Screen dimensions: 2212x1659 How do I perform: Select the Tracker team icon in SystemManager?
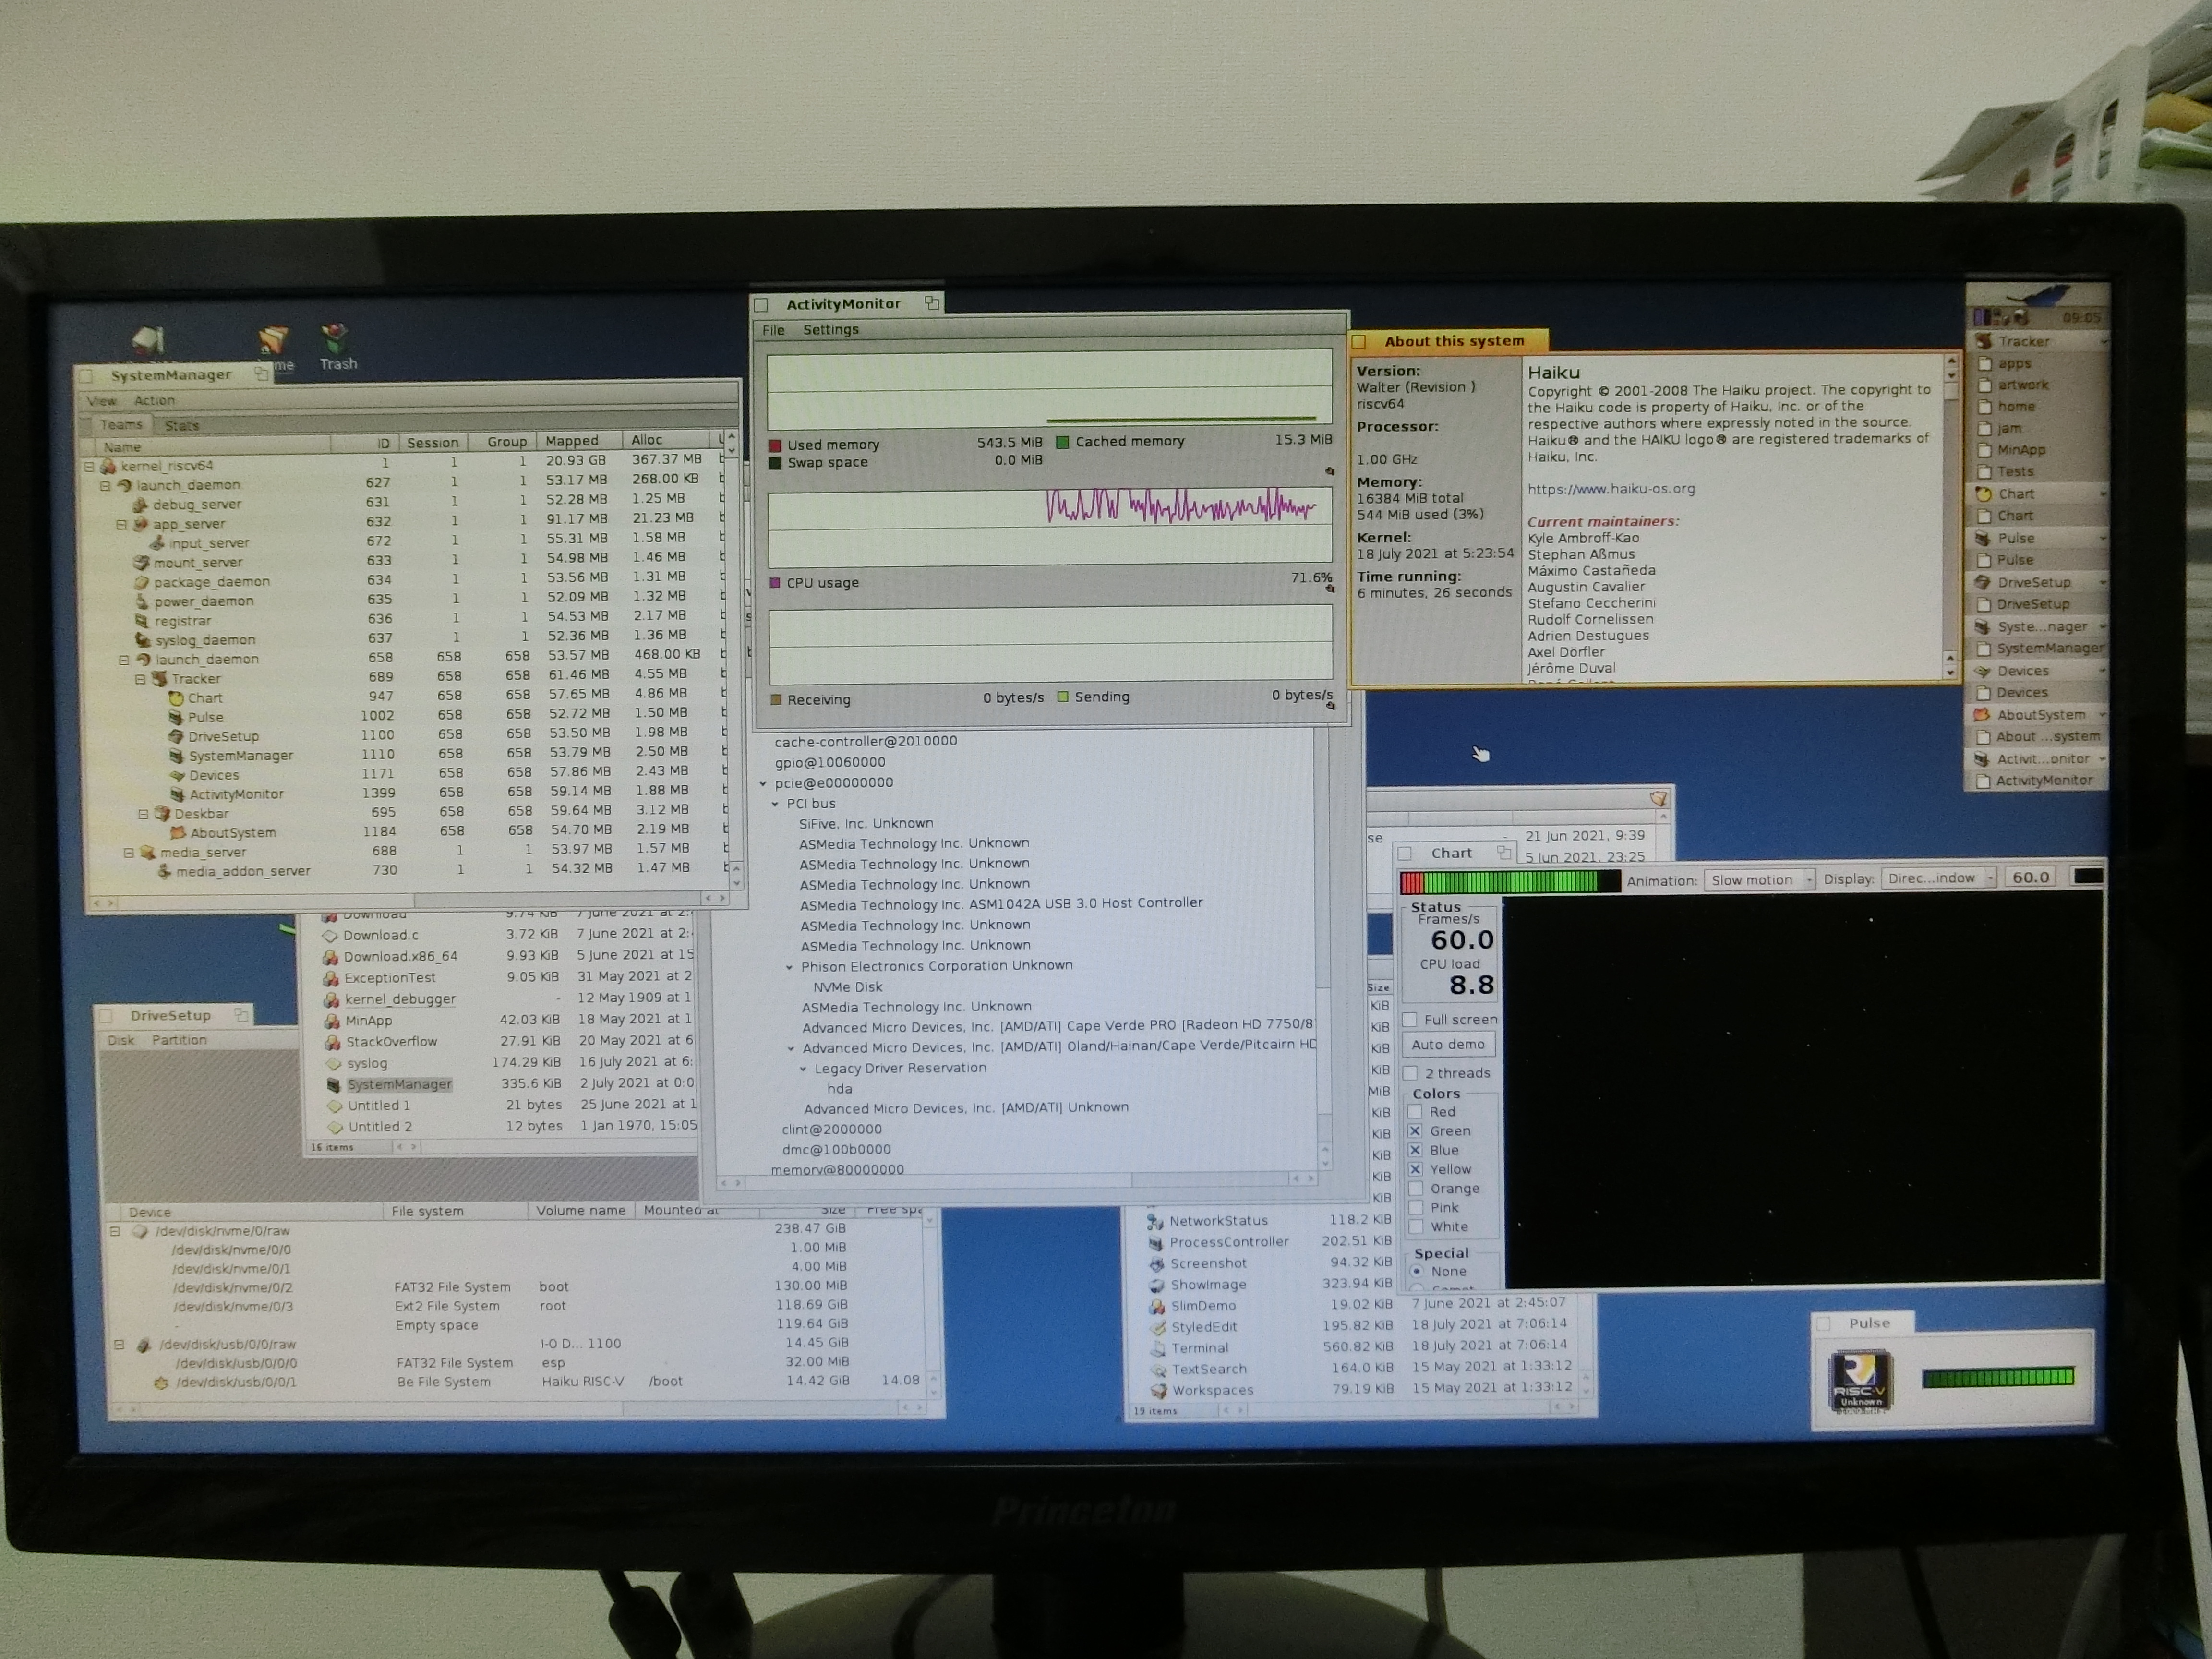[x=159, y=679]
